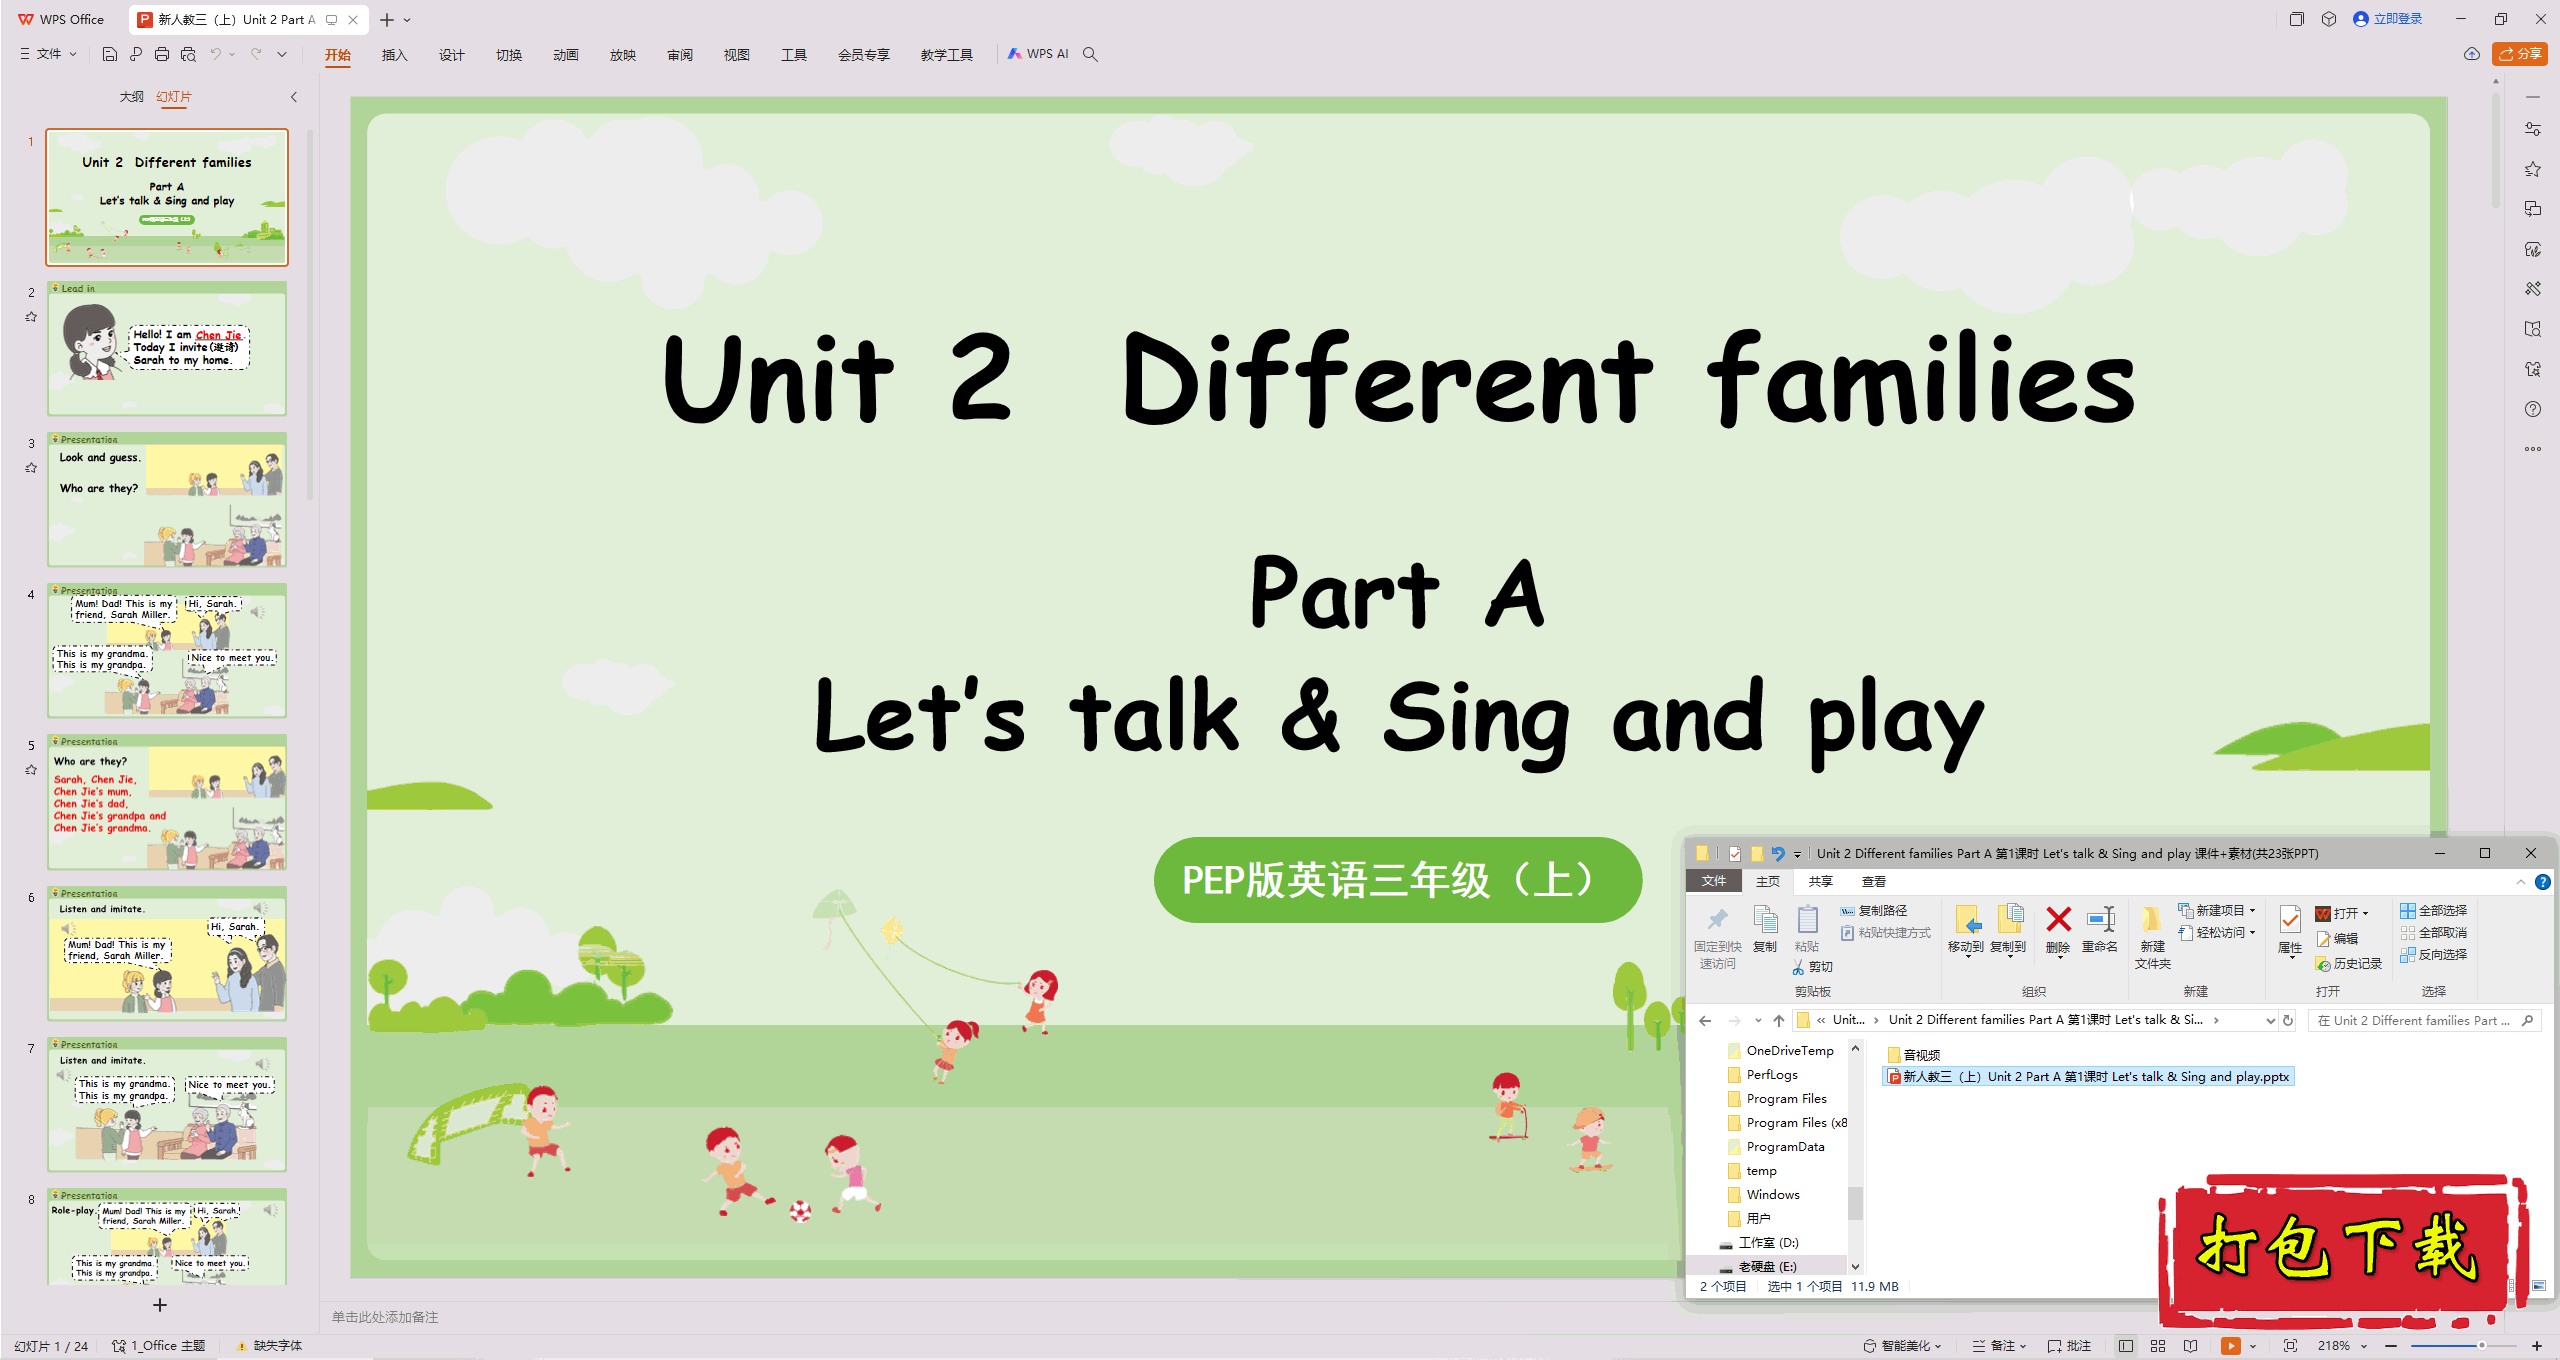Click 历史记录 history icon in the Explorer ribbon
2560x1360 pixels.
tap(2348, 963)
